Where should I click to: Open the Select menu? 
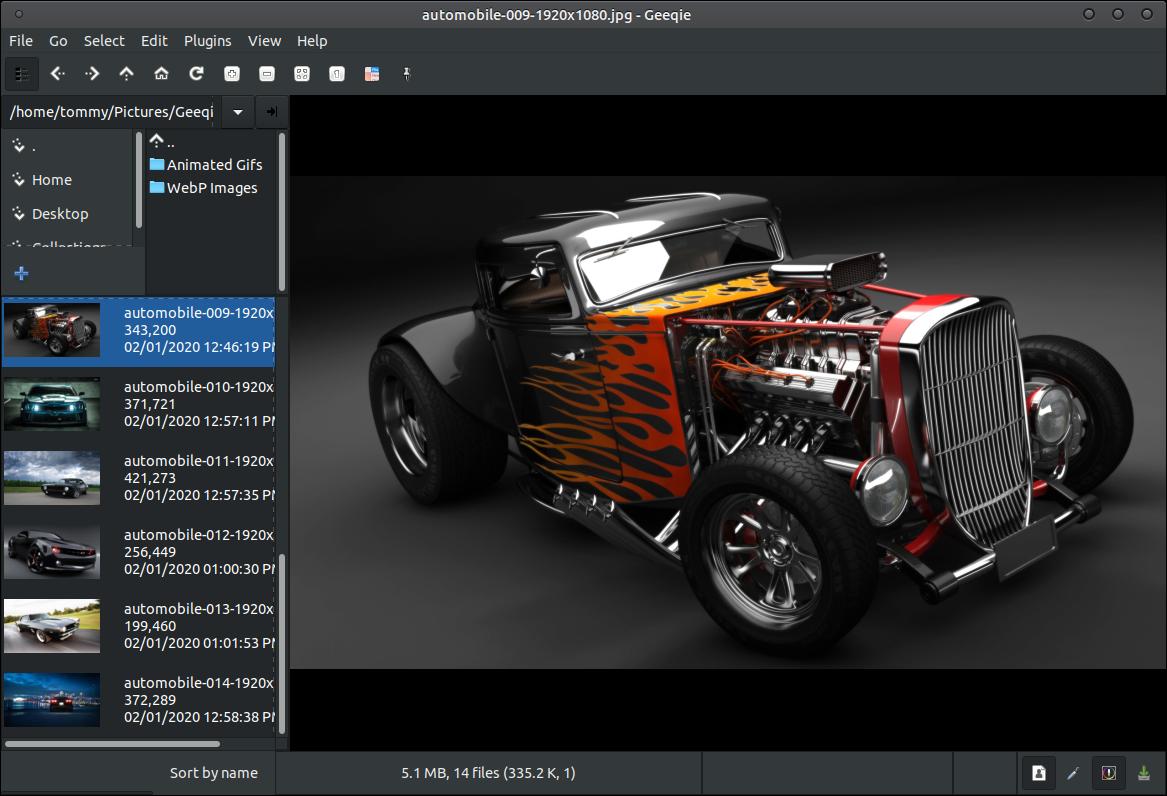coord(104,41)
